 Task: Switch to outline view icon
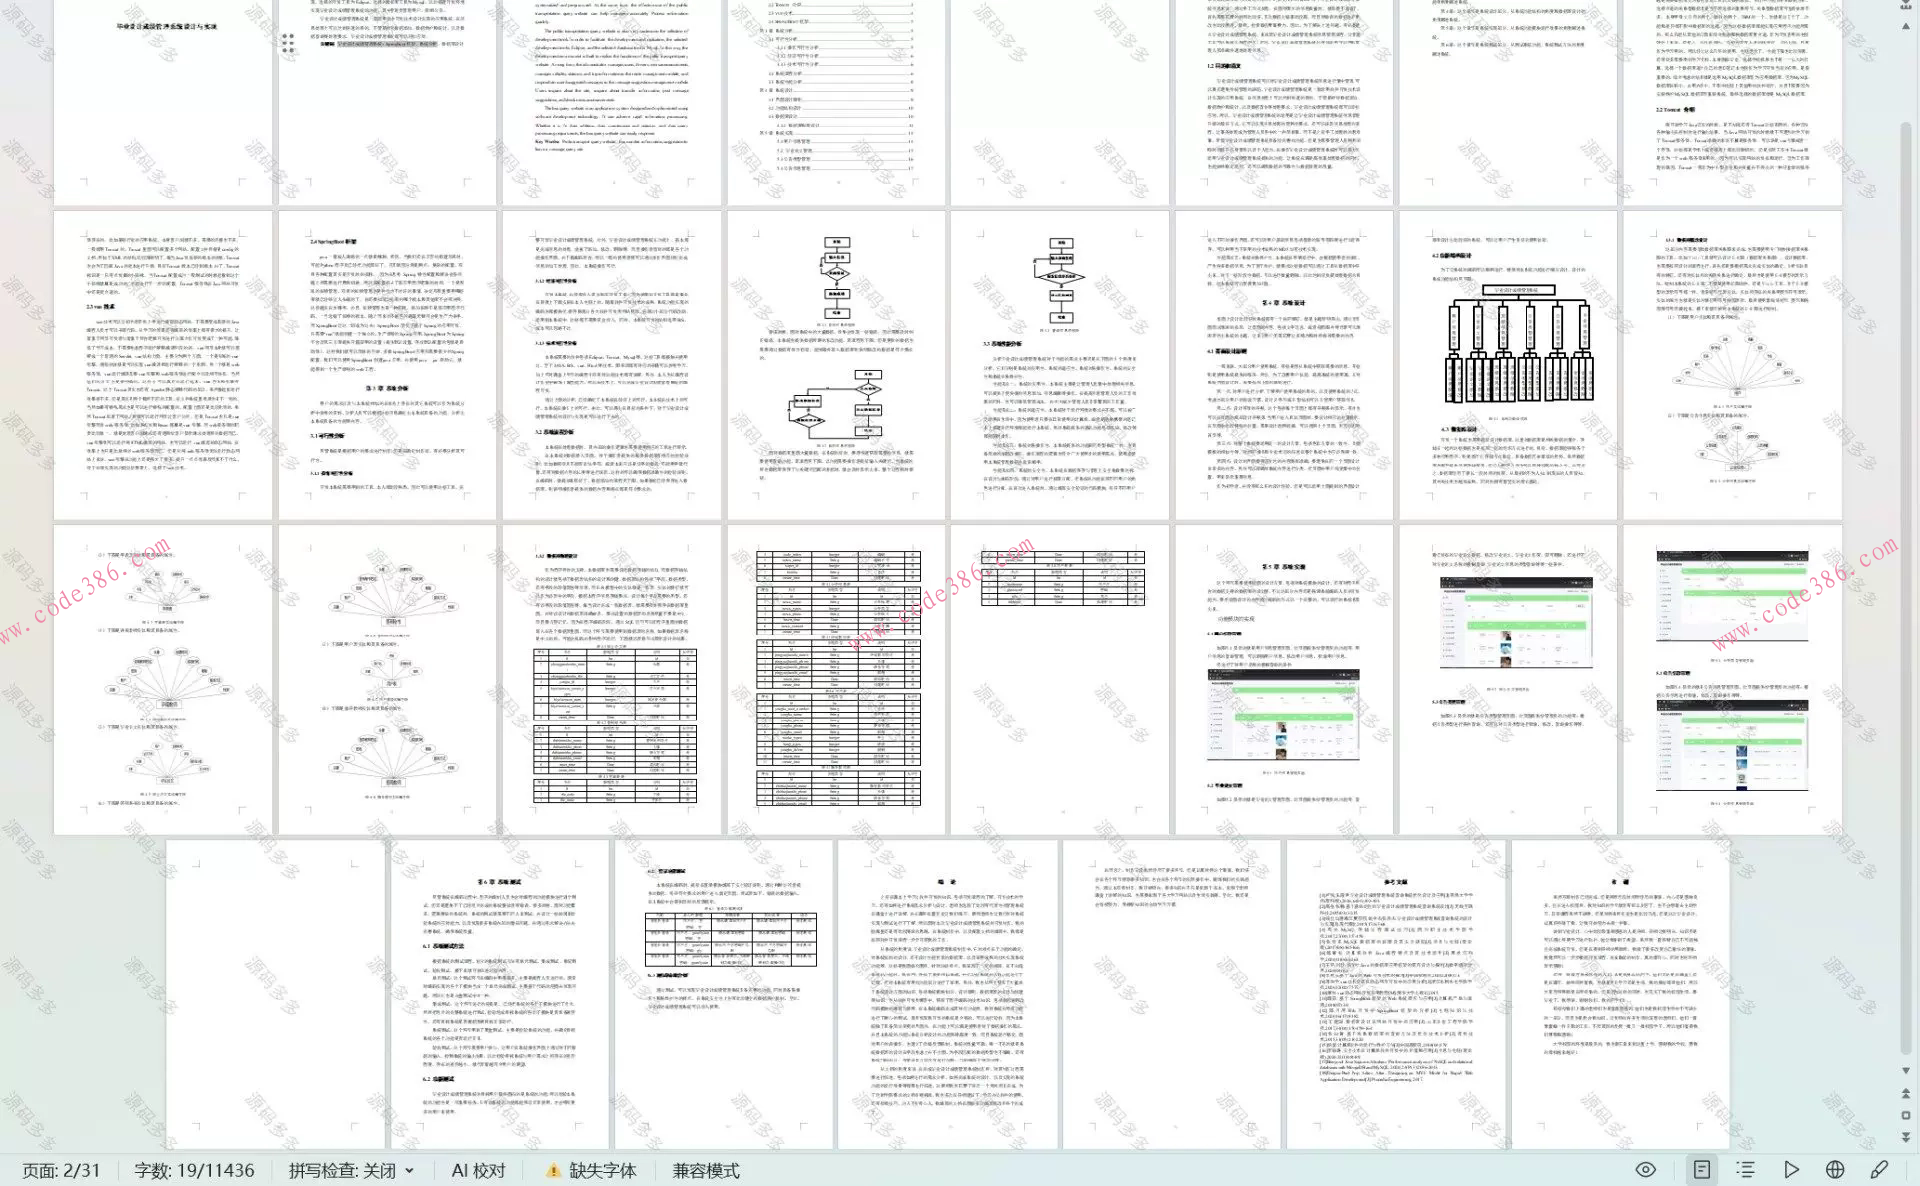pyautogui.click(x=1746, y=1170)
